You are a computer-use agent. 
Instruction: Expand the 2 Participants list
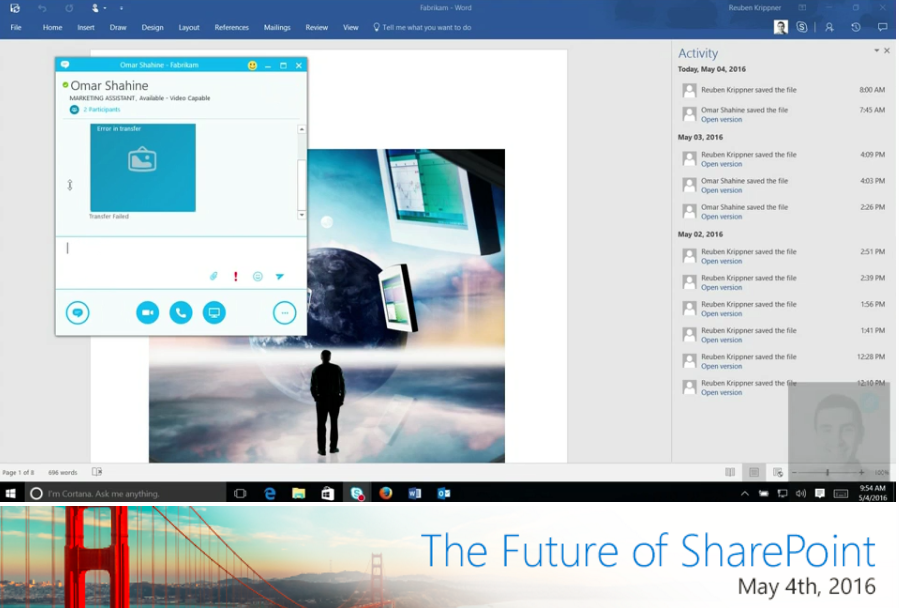point(101,109)
